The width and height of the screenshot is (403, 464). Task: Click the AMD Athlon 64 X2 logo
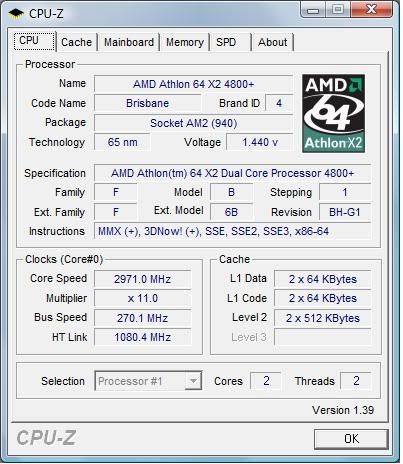coord(333,113)
